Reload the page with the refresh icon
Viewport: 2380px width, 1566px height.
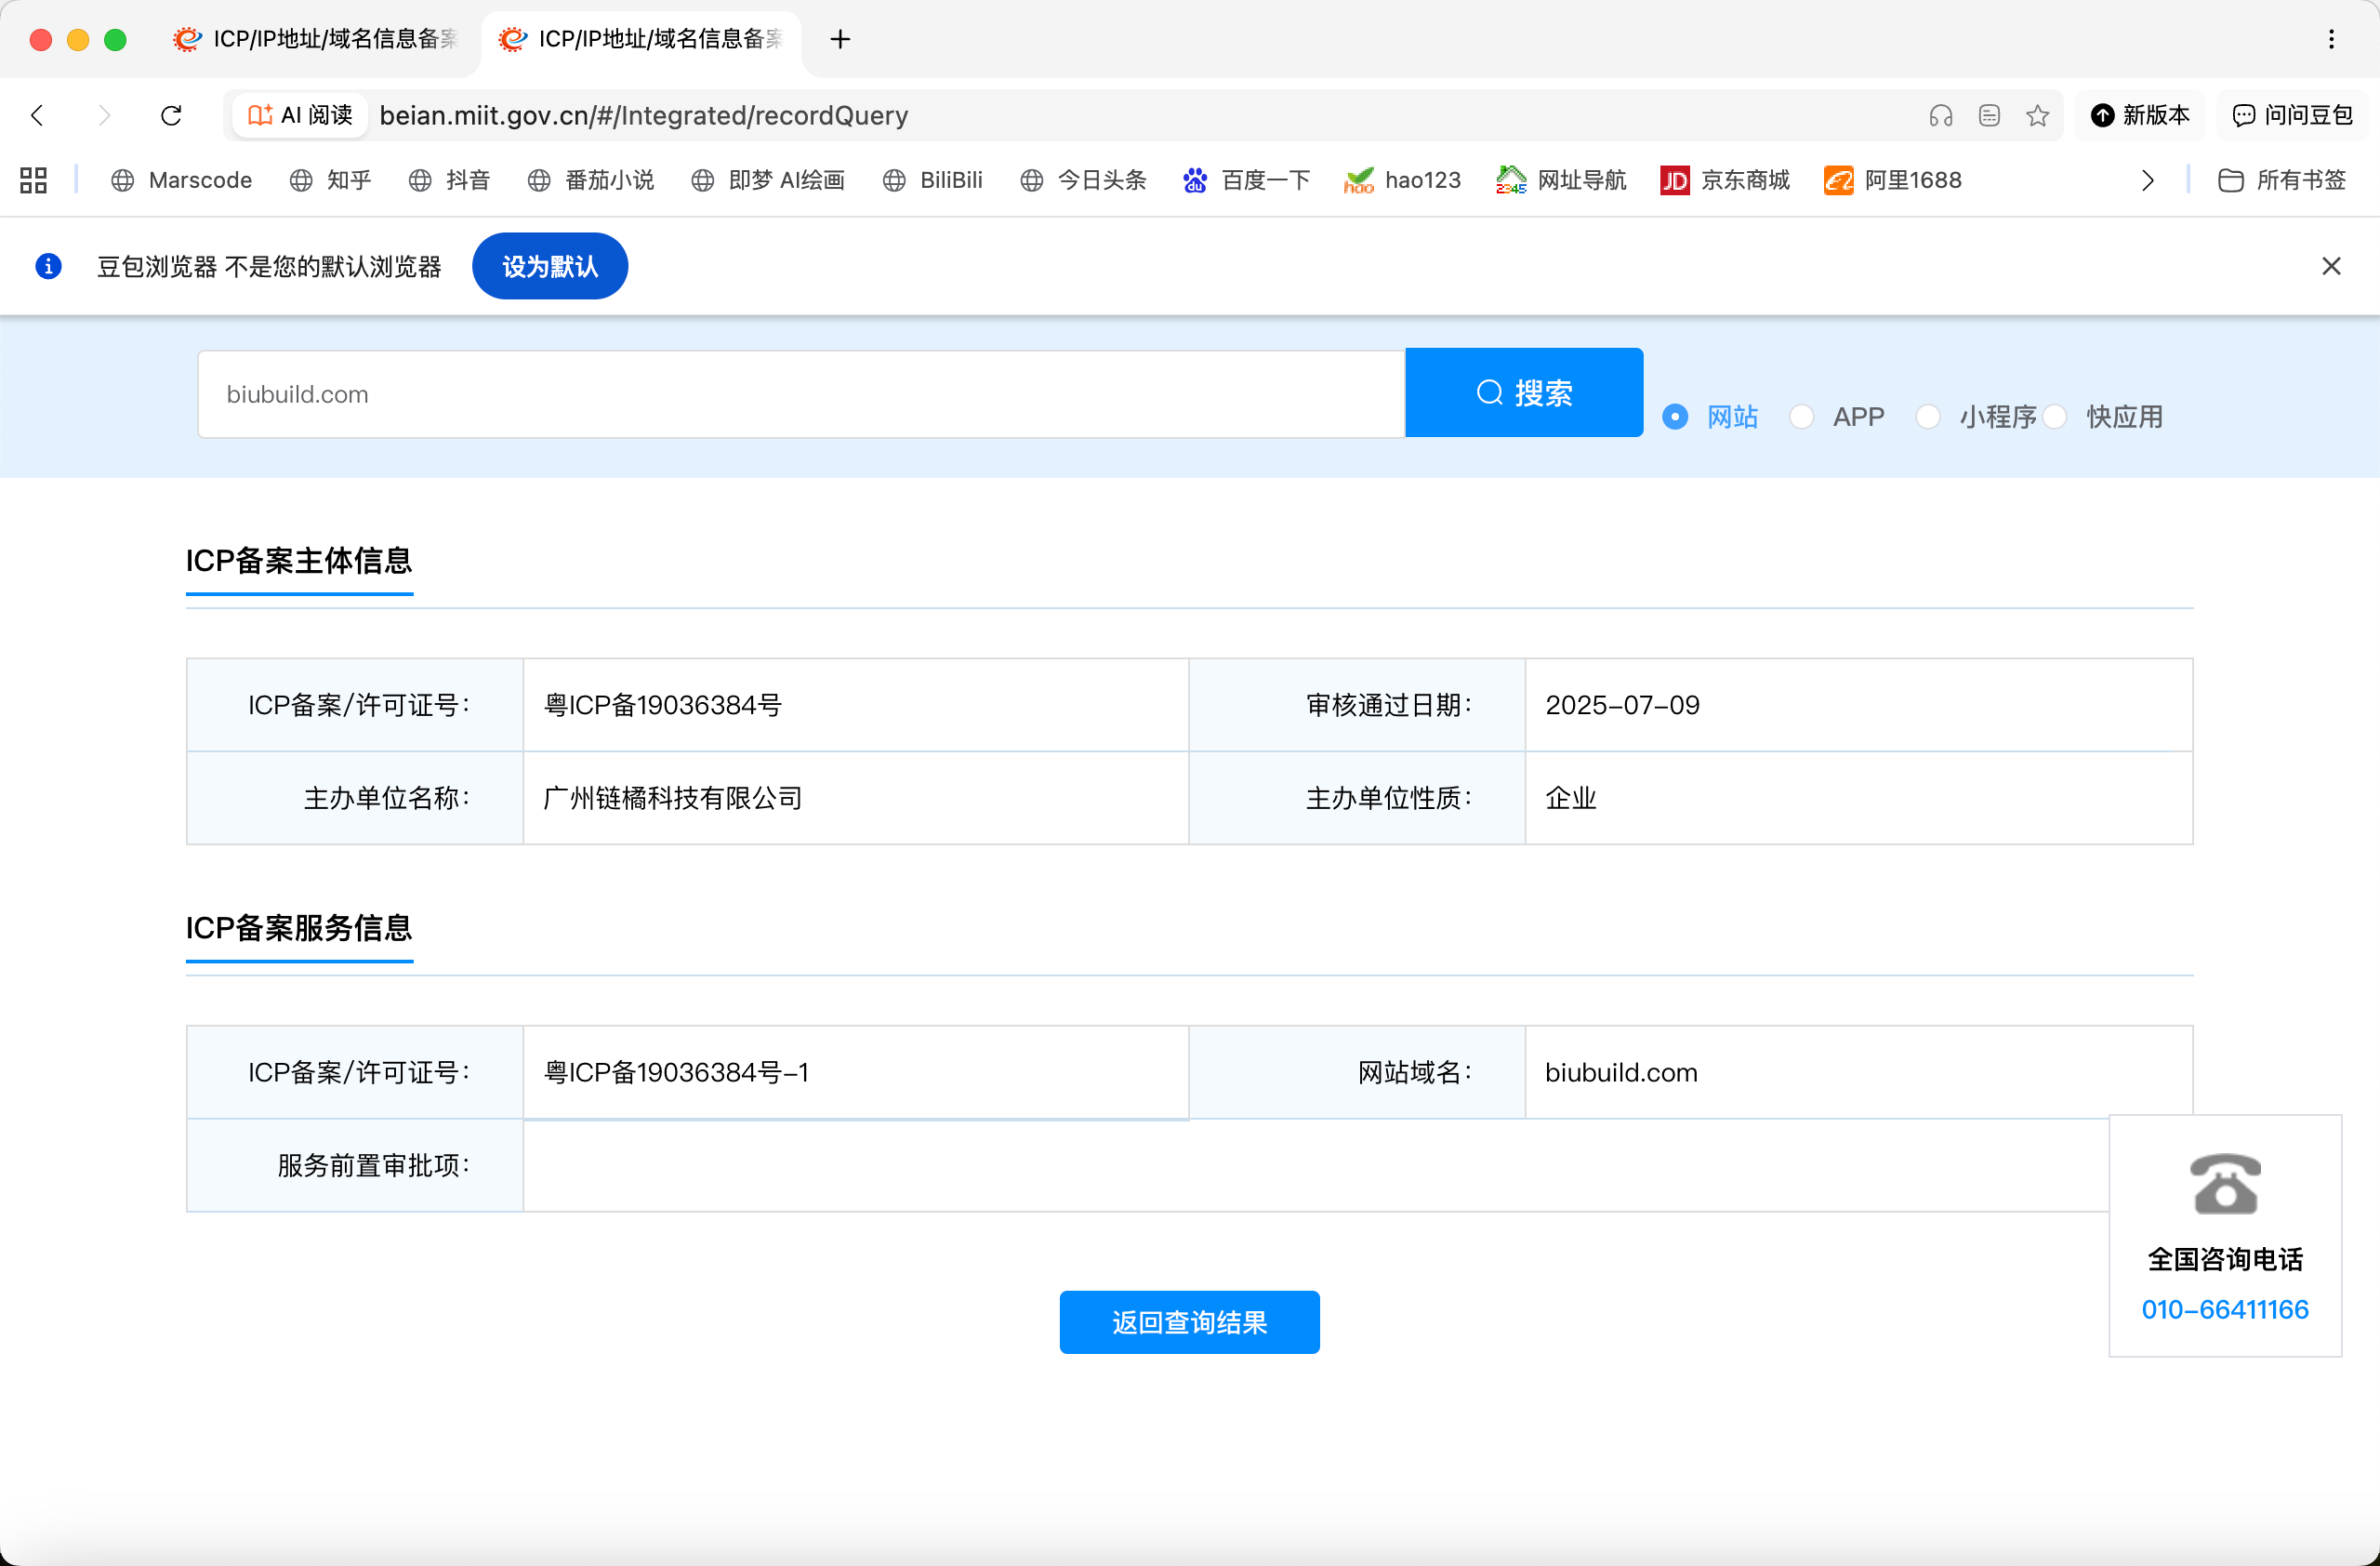pyautogui.click(x=171, y=115)
